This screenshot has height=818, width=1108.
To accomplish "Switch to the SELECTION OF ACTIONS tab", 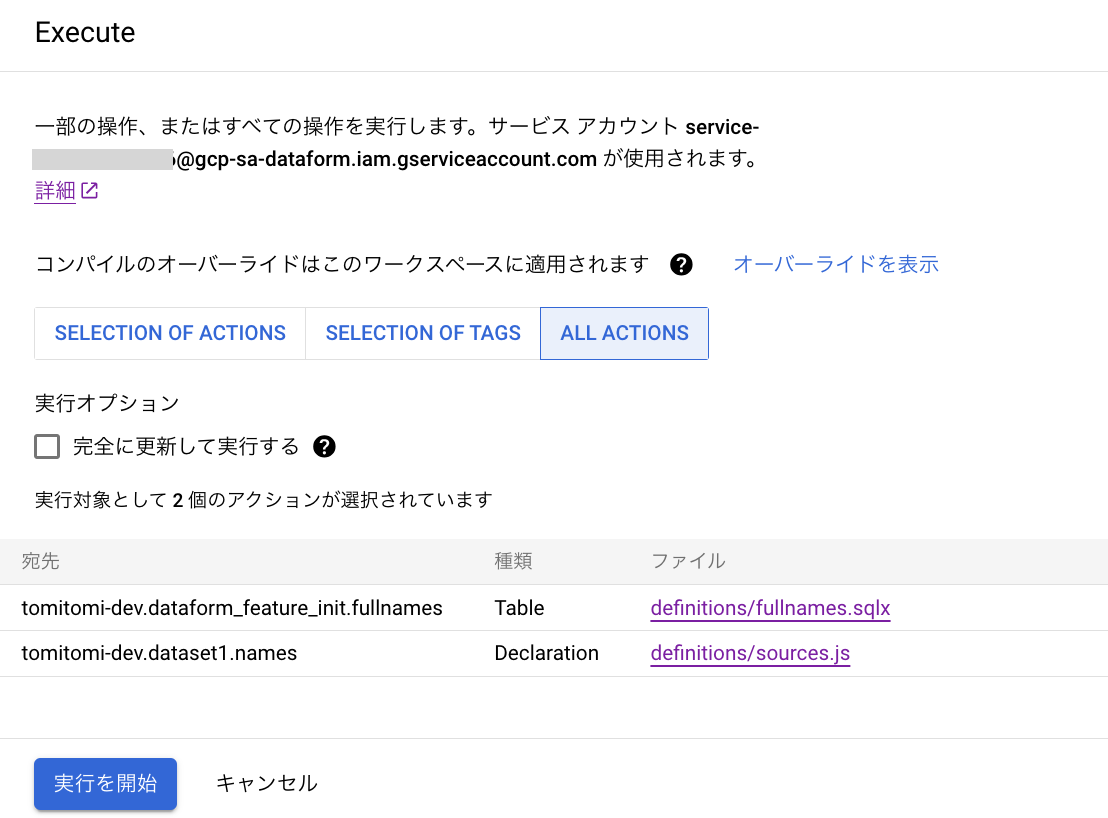I will click(169, 333).
